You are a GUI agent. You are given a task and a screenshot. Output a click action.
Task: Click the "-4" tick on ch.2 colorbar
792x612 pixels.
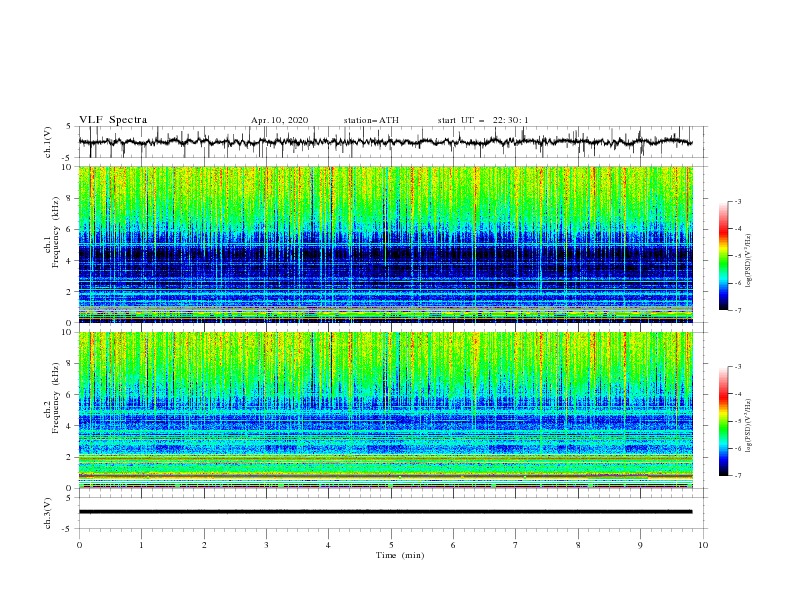(x=737, y=394)
